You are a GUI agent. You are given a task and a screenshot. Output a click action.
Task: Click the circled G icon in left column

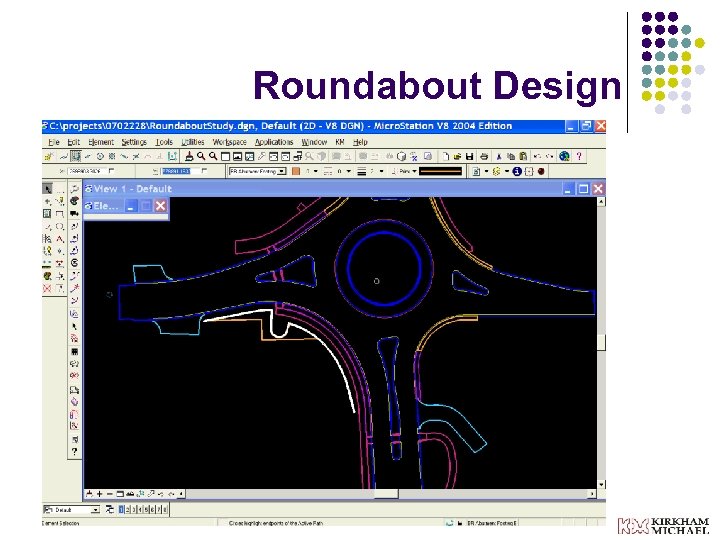(x=74, y=263)
